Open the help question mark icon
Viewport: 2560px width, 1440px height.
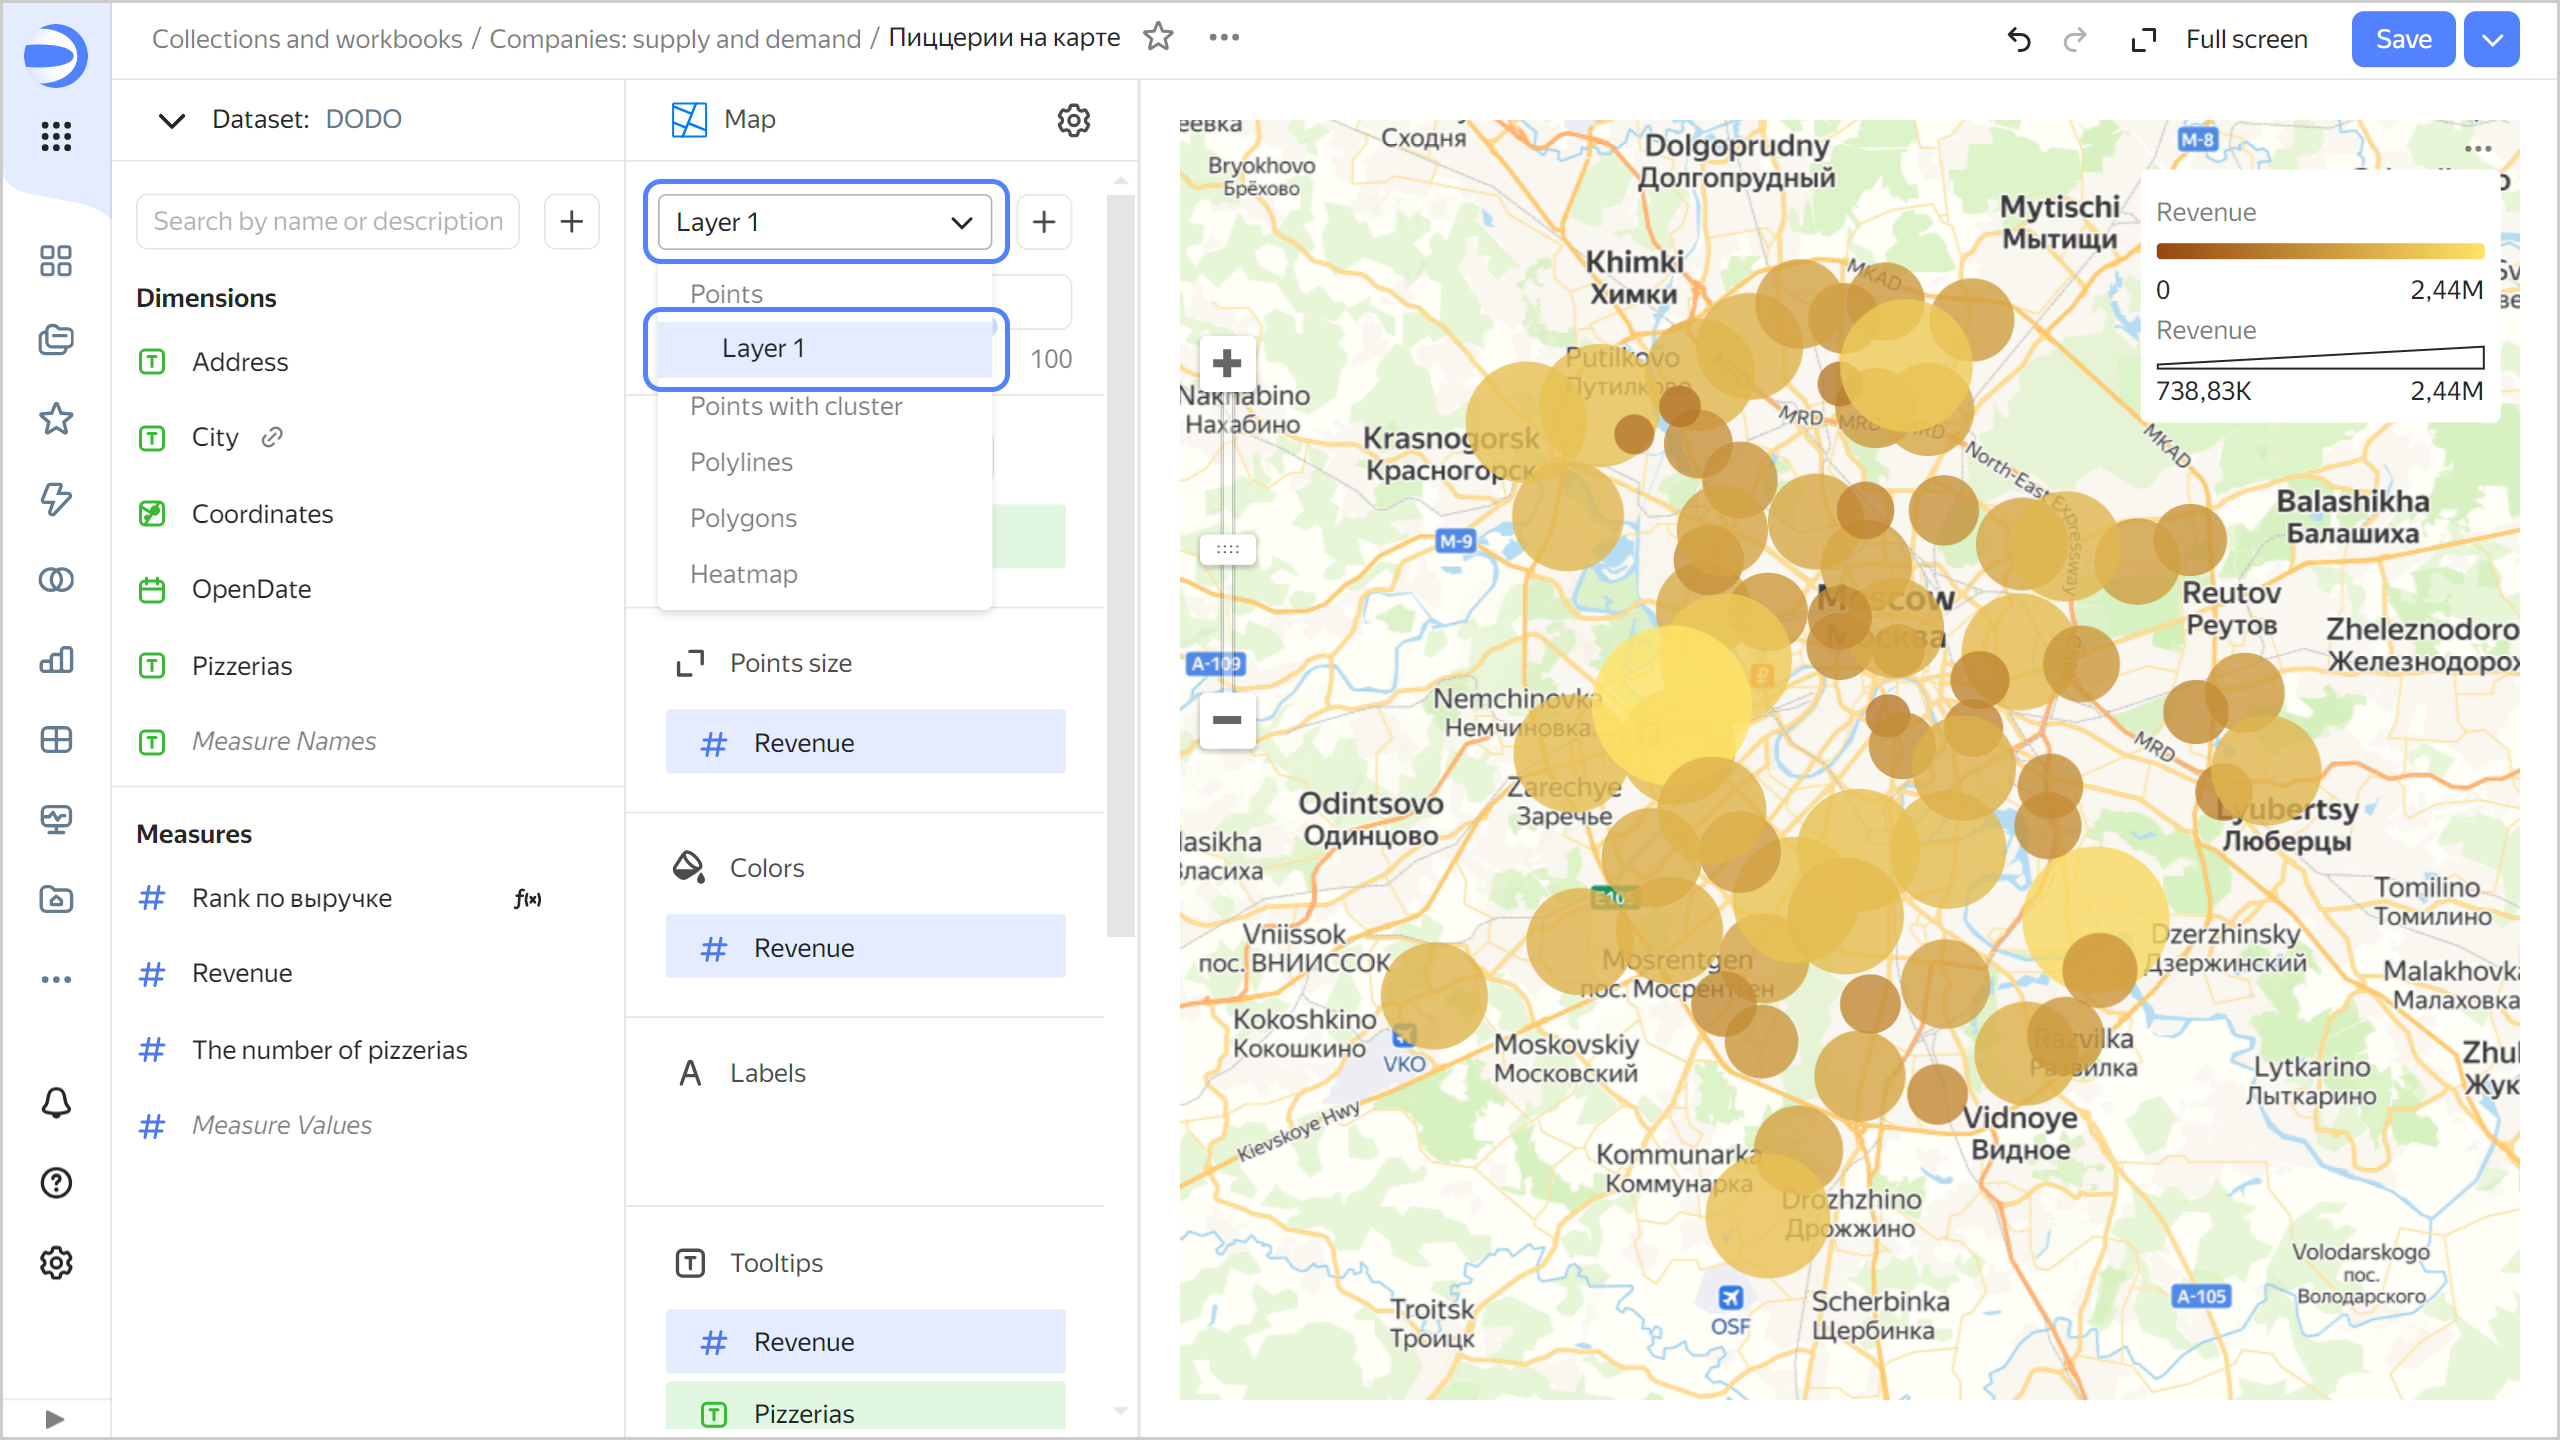(x=56, y=1183)
